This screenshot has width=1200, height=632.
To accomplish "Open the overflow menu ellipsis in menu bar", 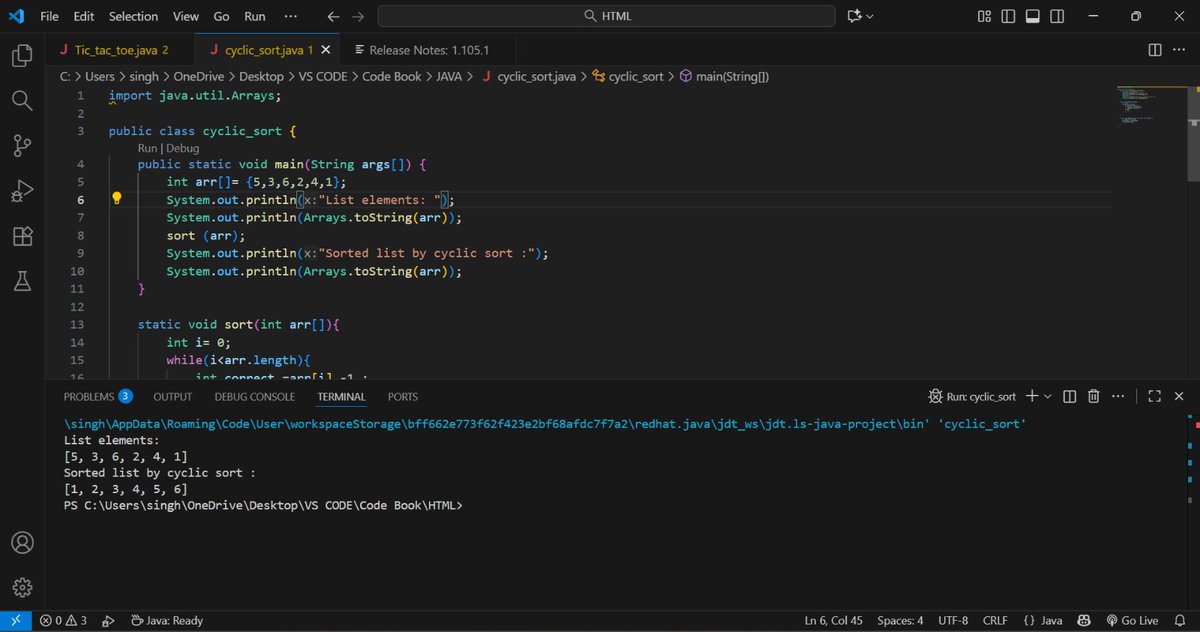I will point(291,16).
